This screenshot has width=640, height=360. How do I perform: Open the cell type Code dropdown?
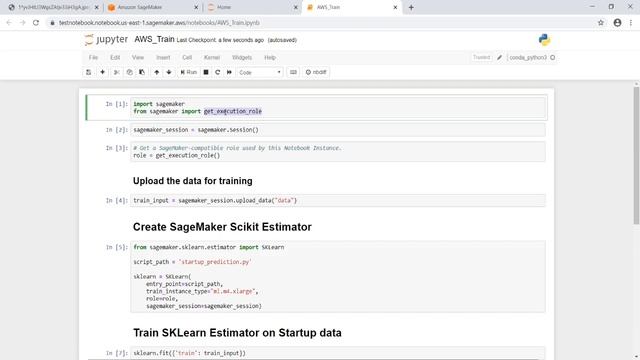(x=260, y=72)
